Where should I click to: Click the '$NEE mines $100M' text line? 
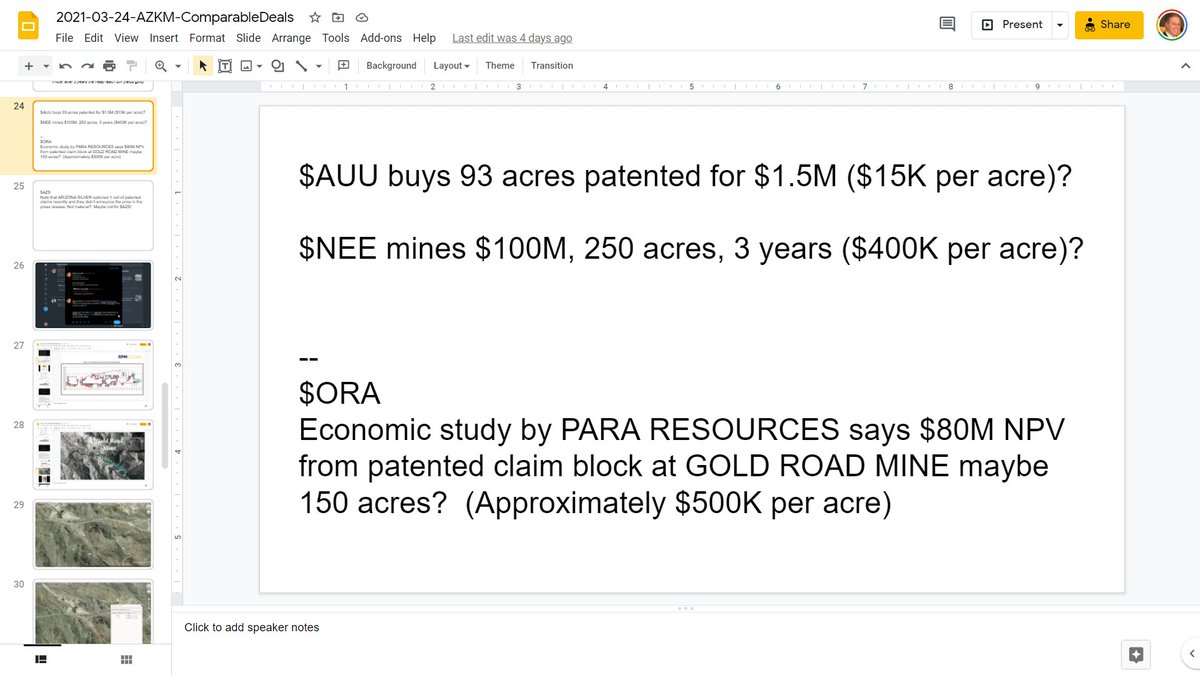click(x=691, y=248)
